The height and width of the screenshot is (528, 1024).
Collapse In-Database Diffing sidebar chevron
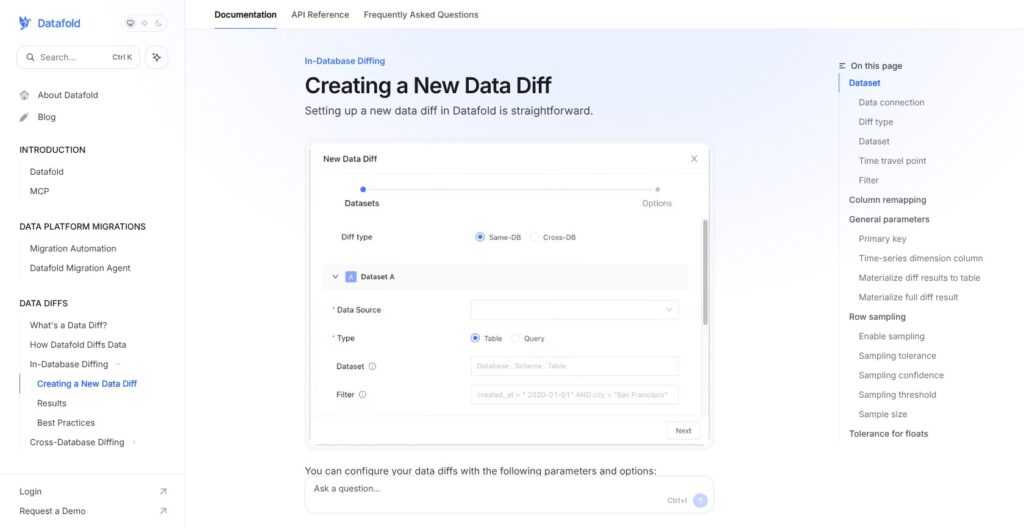tap(118, 365)
